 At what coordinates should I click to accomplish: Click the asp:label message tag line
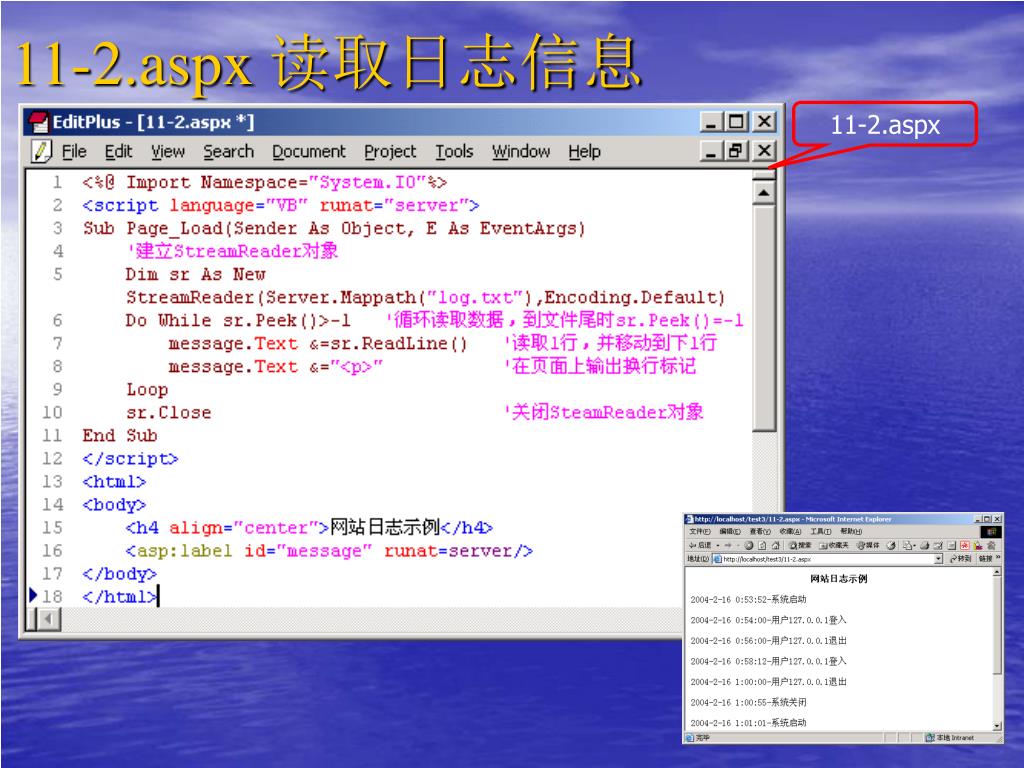tap(329, 551)
